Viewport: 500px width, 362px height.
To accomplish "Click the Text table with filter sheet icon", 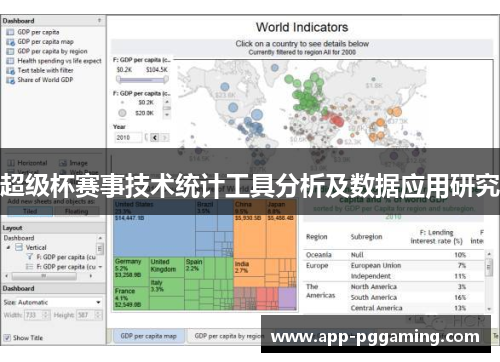I will click(10, 71).
